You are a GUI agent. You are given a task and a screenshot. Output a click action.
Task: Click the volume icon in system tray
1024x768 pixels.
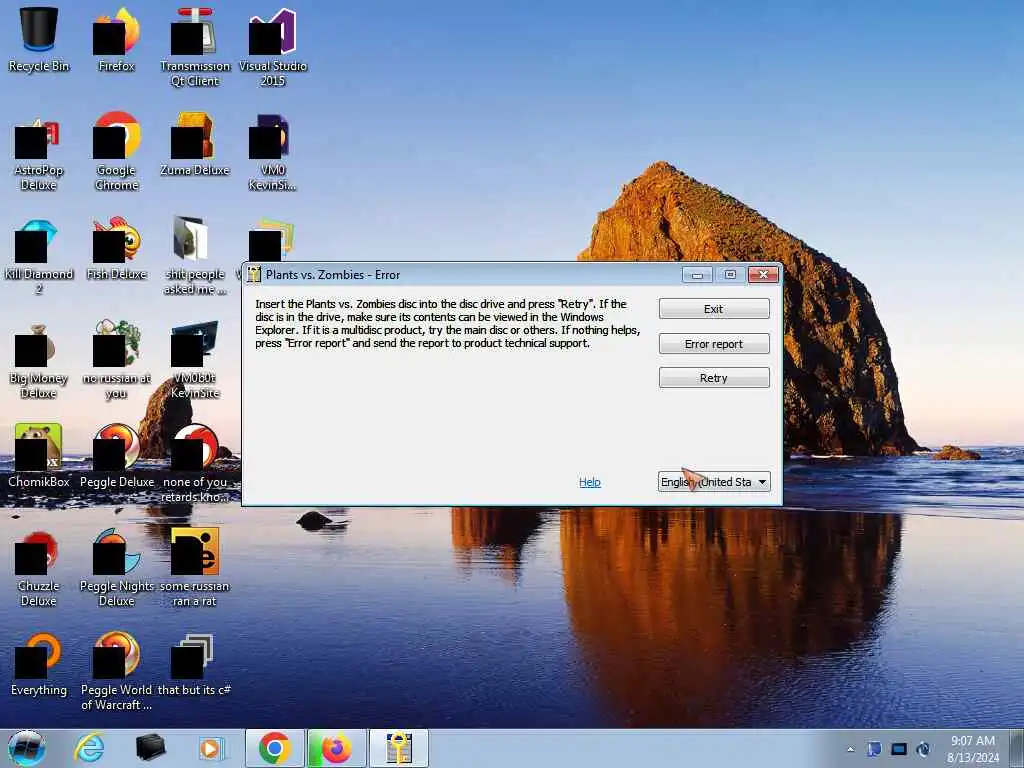click(x=923, y=749)
